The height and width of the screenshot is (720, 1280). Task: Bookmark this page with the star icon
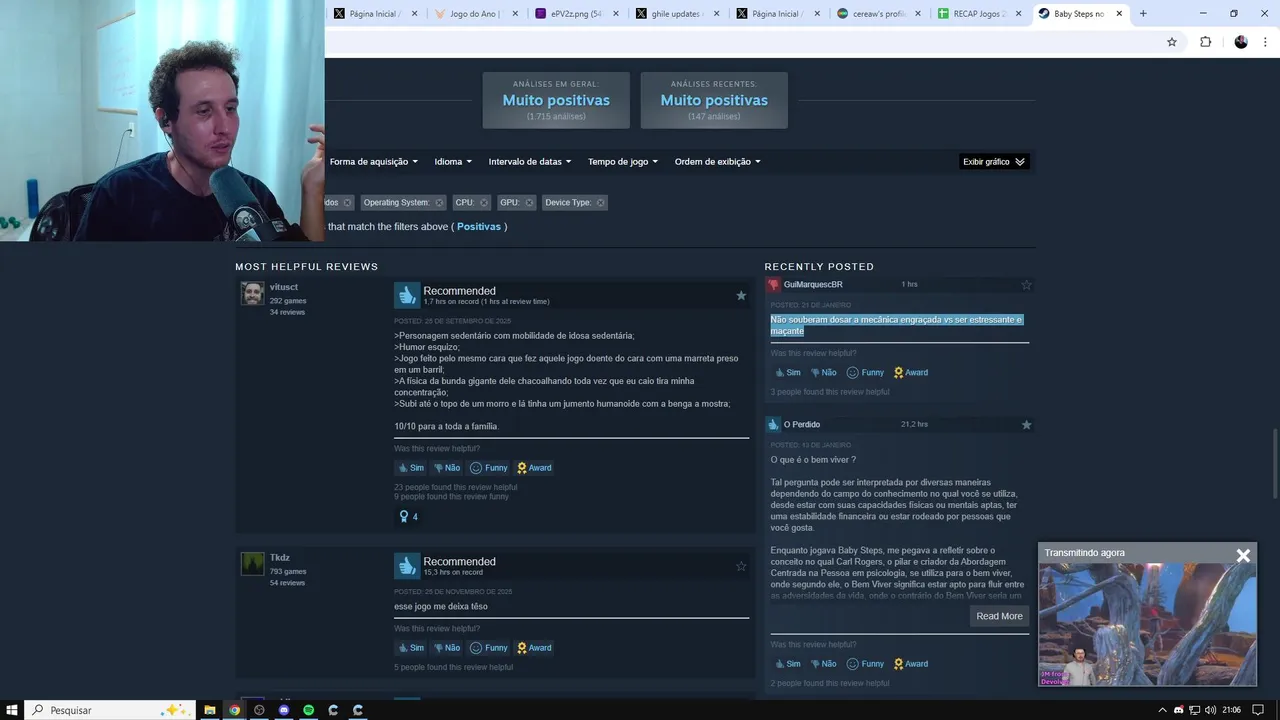point(1172,42)
